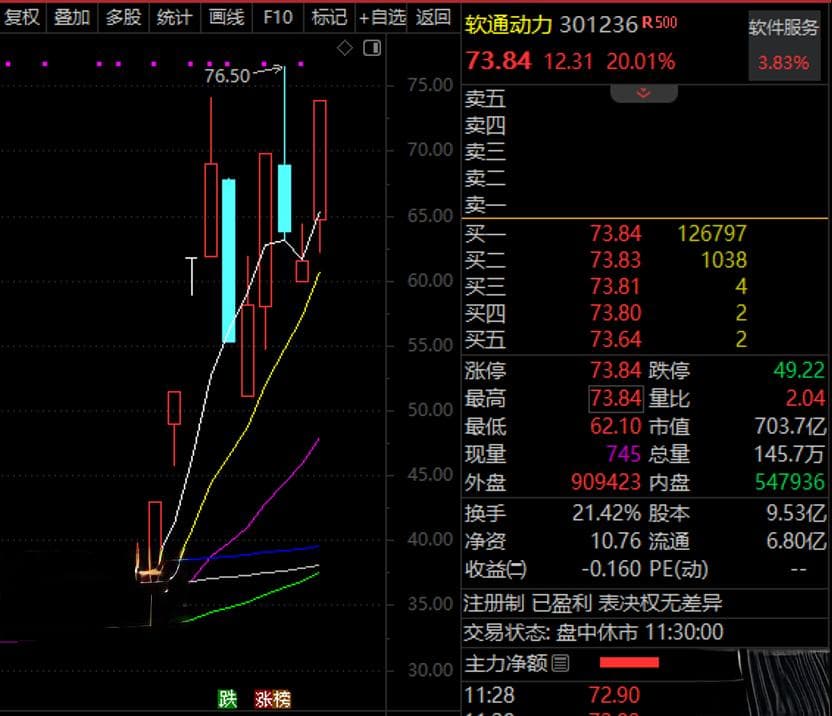The width and height of the screenshot is (832, 716).
Task: Activate the 画线 drawing tool
Action: tap(226, 18)
